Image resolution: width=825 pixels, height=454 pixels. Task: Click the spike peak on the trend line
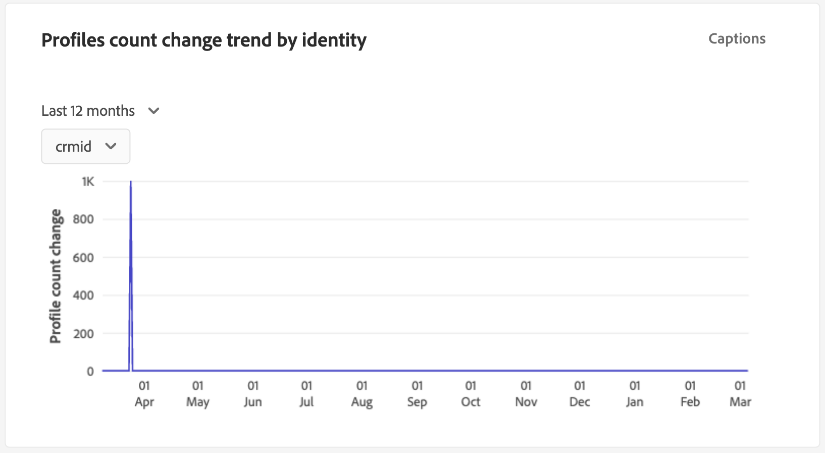coord(131,183)
